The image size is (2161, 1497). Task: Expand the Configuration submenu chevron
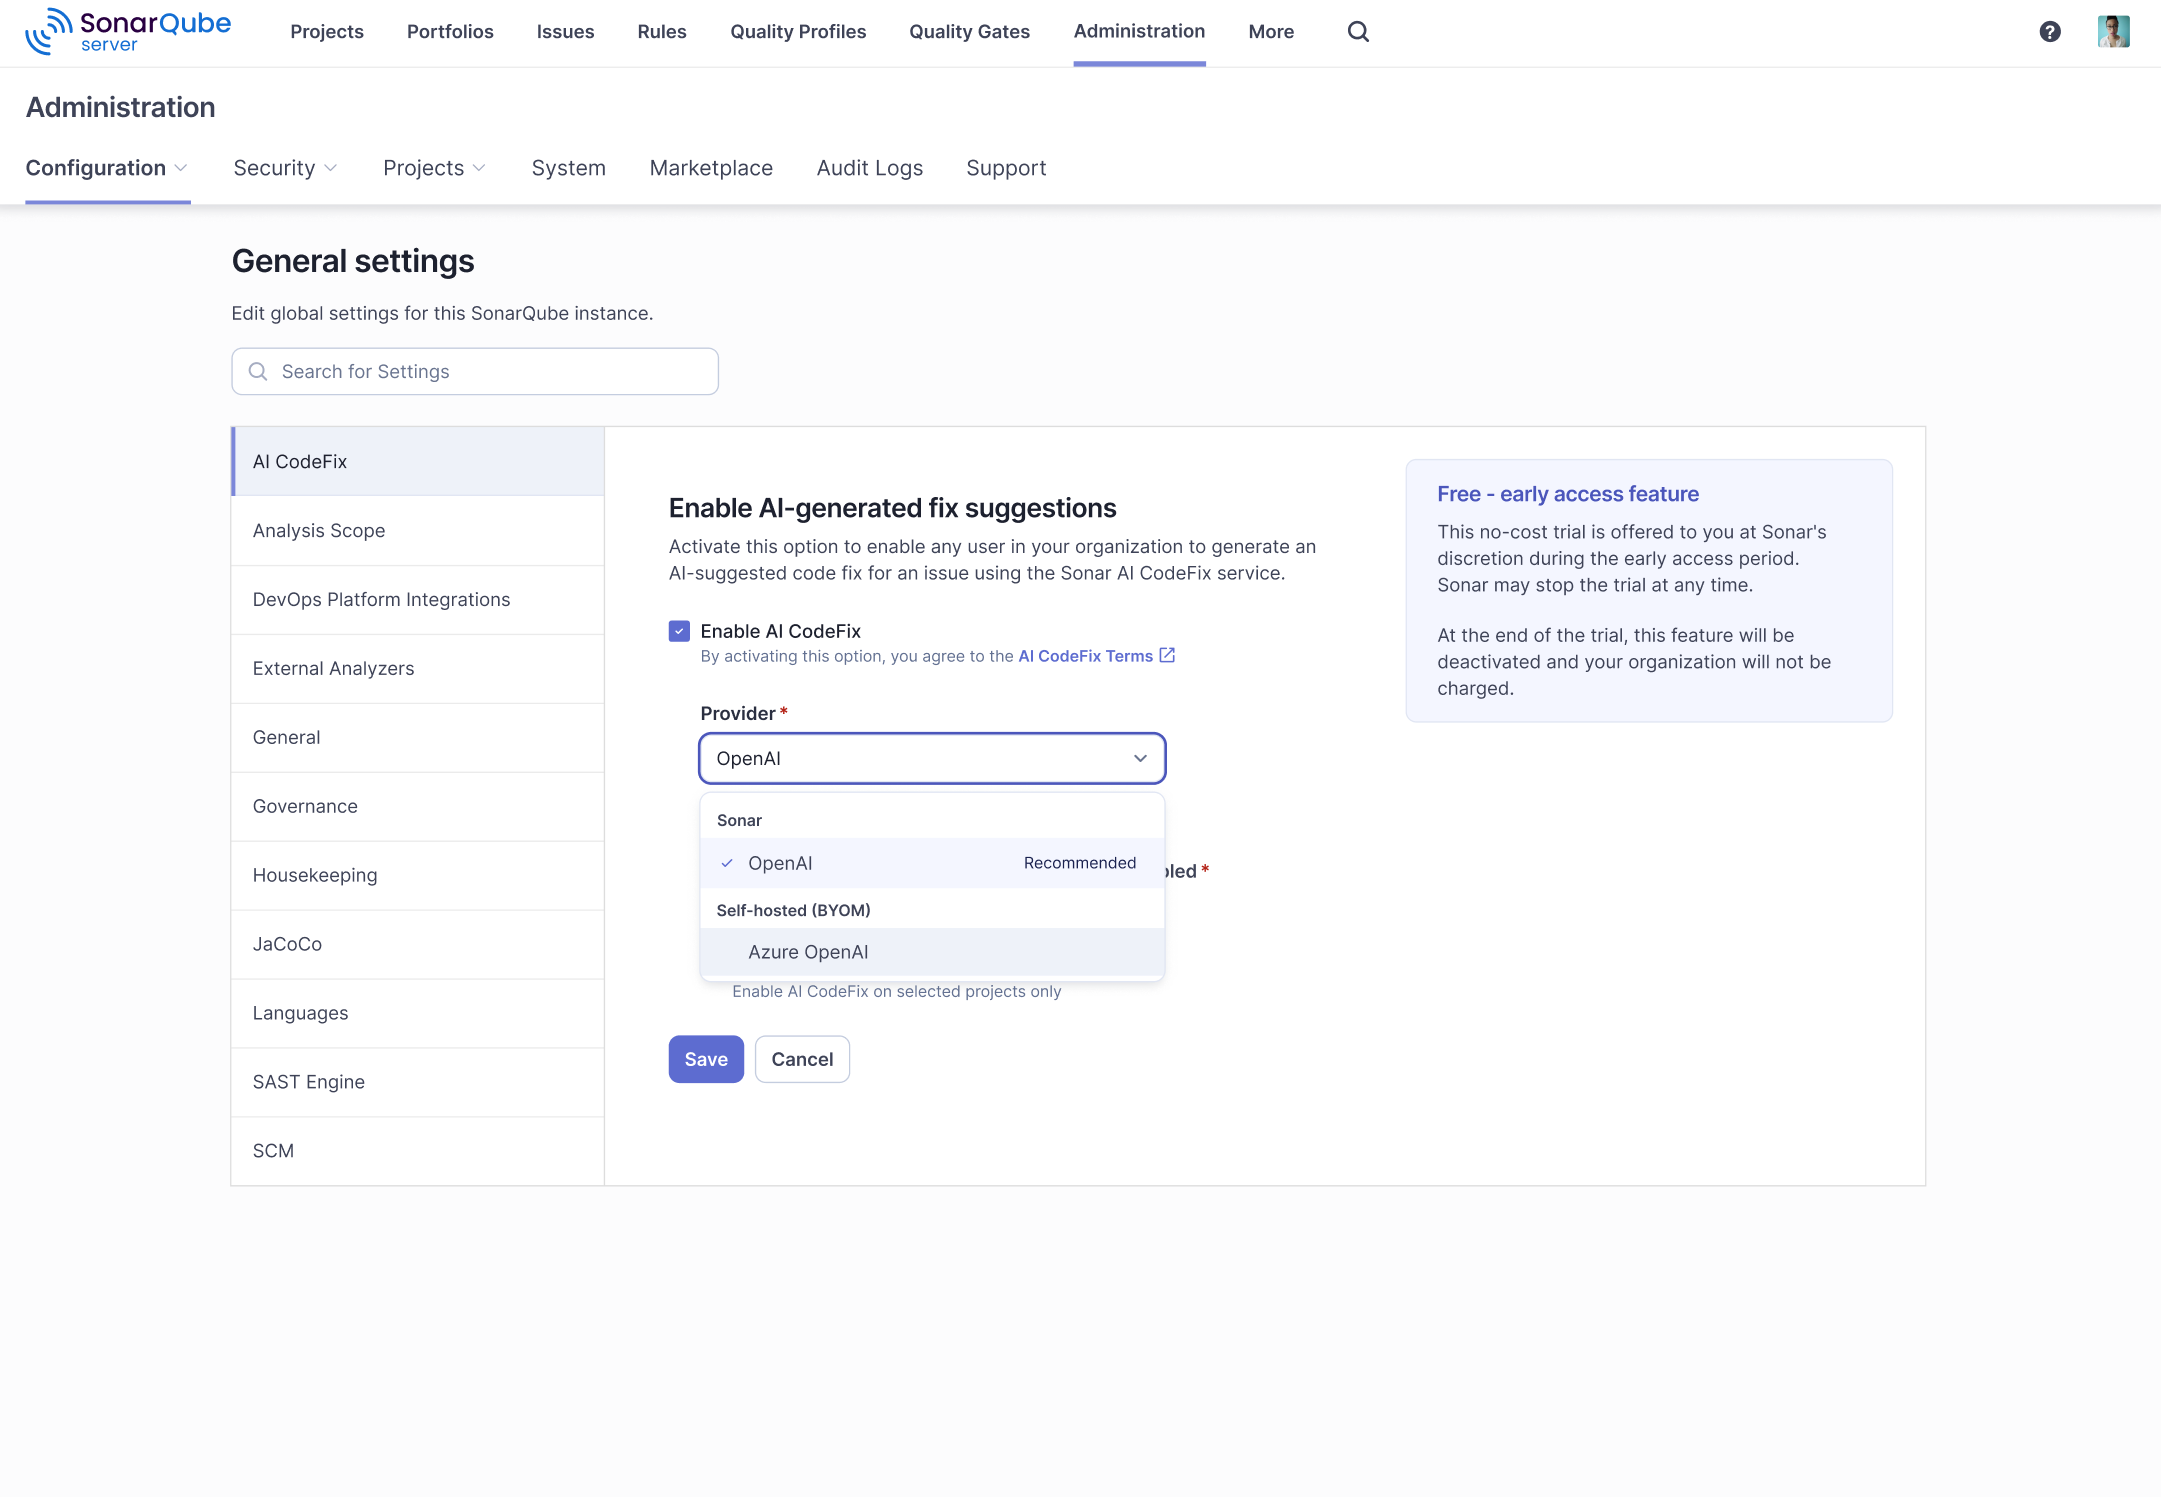click(181, 168)
